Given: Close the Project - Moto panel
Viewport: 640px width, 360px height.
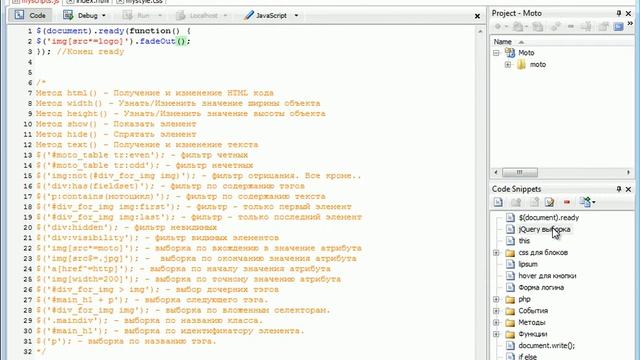Looking at the screenshot, I should [x=629, y=13].
